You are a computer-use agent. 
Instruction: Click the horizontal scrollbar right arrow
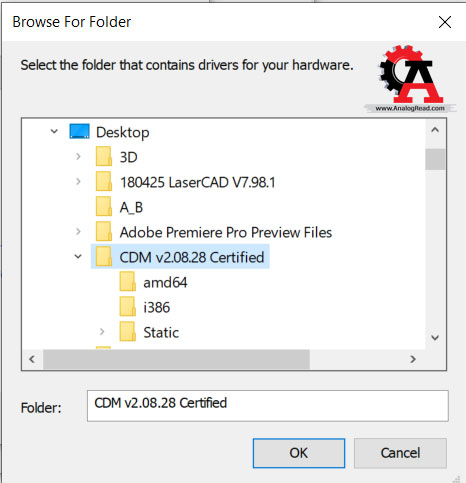413,359
